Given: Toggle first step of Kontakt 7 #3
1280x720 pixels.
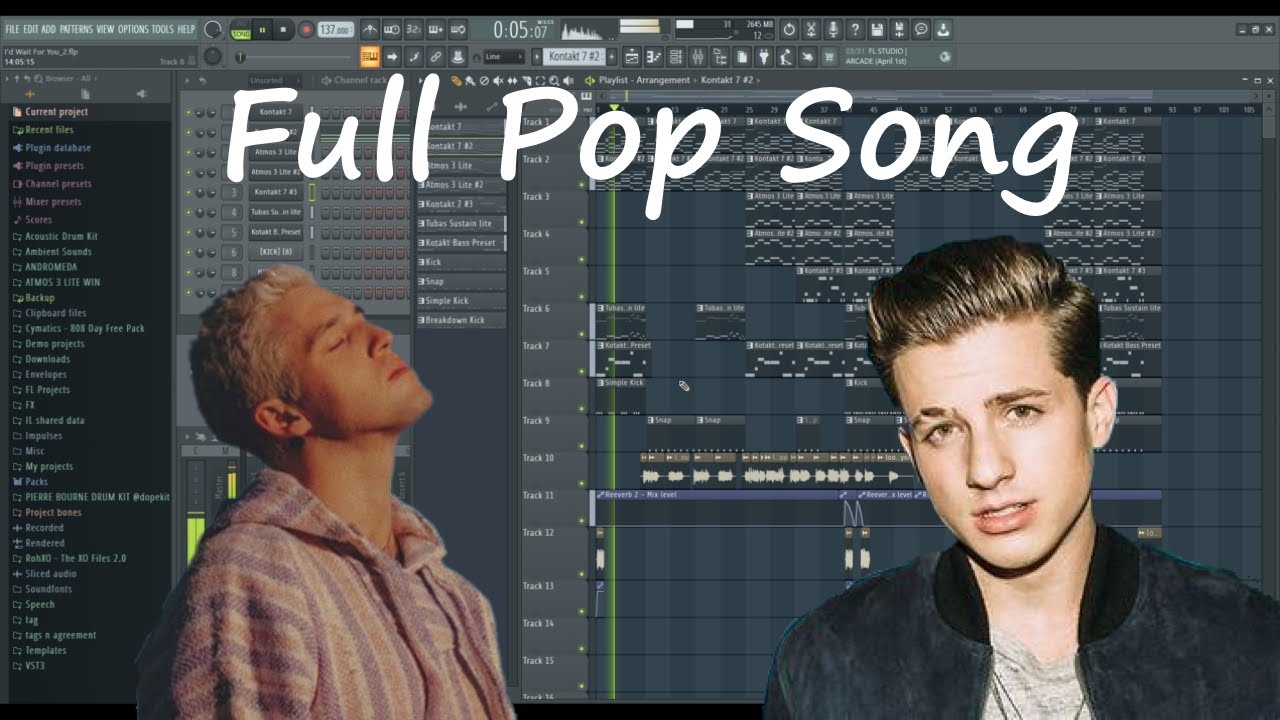Looking at the screenshot, I should (325, 192).
